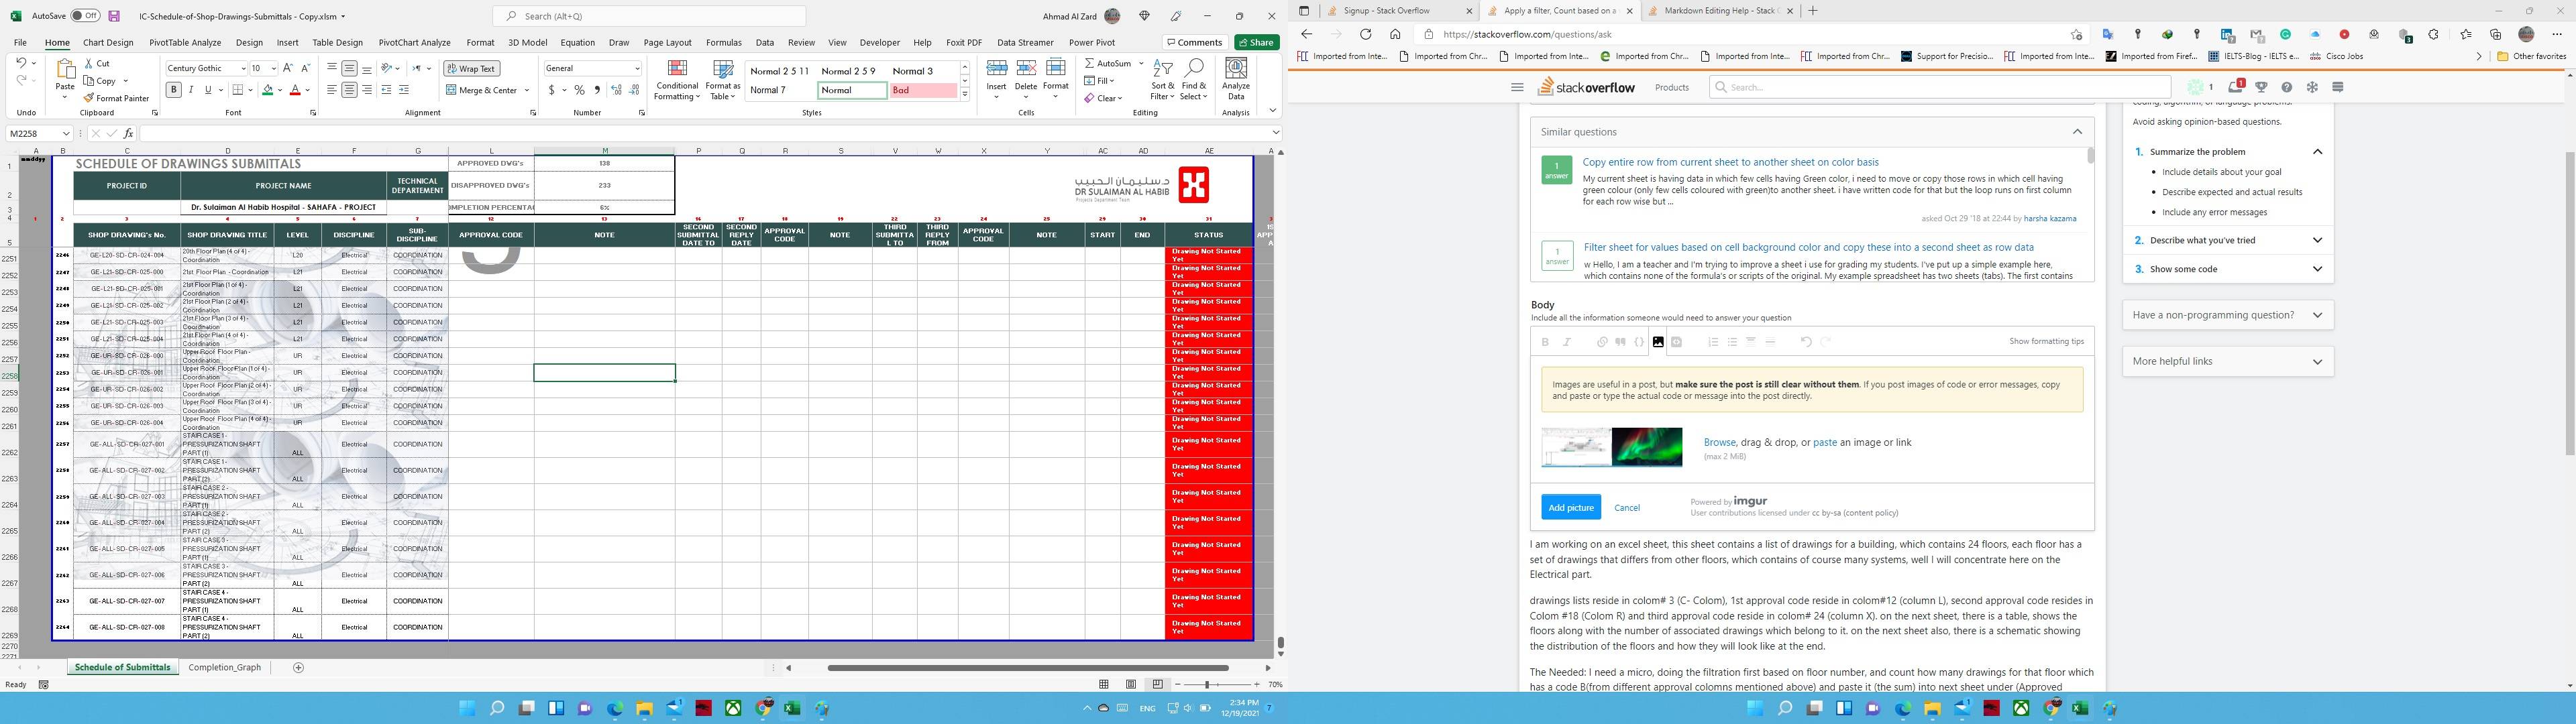Screen dimensions: 2576x724
Task: Select Page Break Preview view in status bar
Action: (x=1157, y=684)
